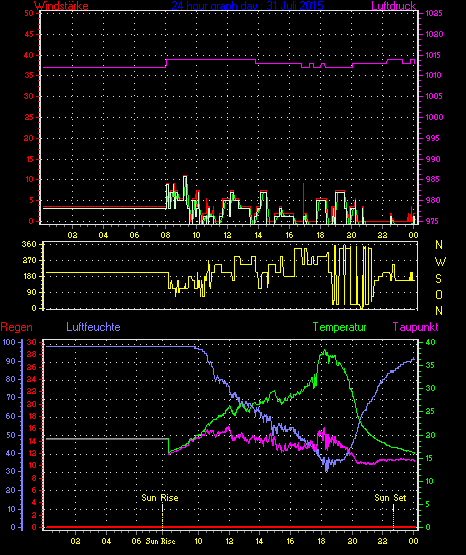
Task: Click the S compass direction letter
Action: [x=438, y=279]
